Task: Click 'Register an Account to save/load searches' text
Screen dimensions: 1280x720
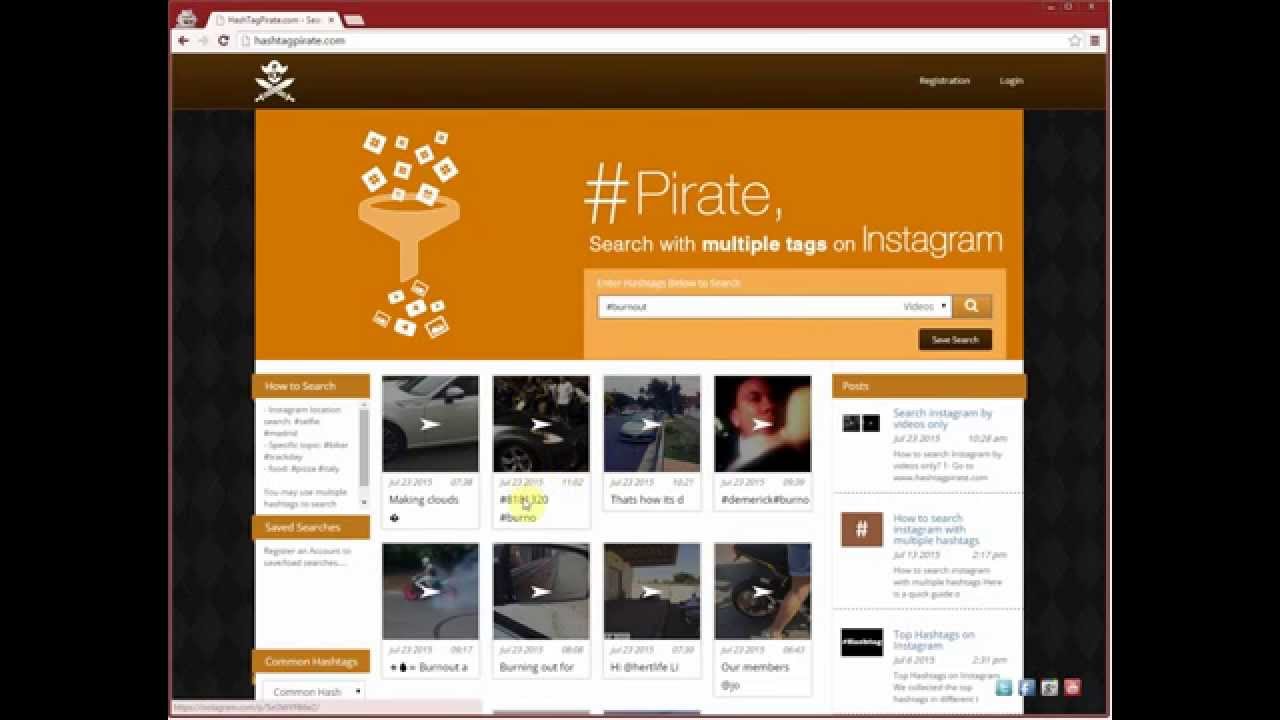Action: (307, 556)
